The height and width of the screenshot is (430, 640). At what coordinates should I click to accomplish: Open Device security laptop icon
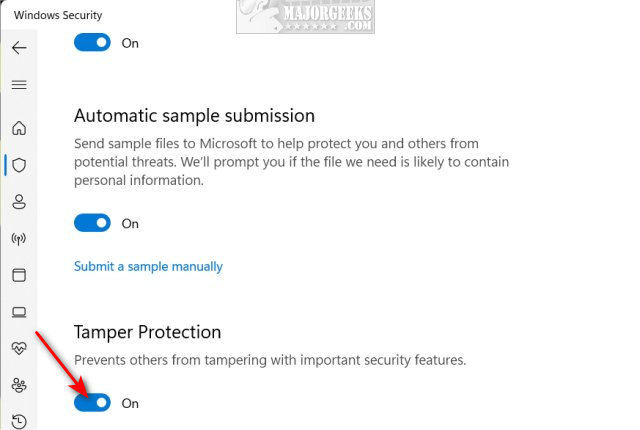click(x=19, y=312)
